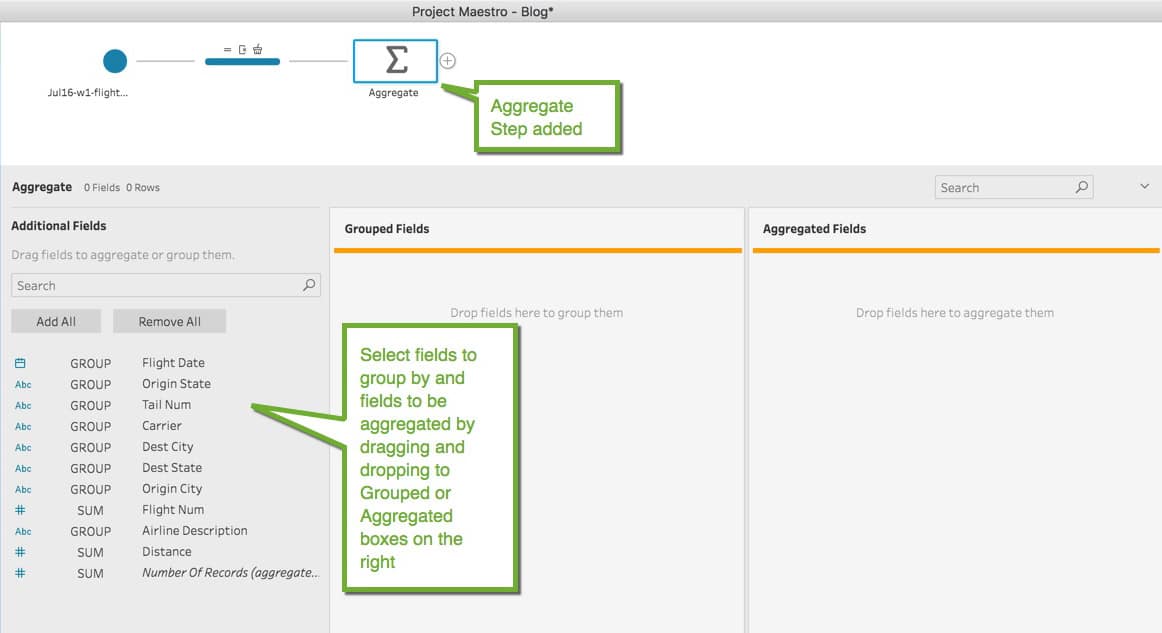Screen dimensions: 1162x633
Task: Select the Aggregate sigma step
Action: tap(395, 61)
